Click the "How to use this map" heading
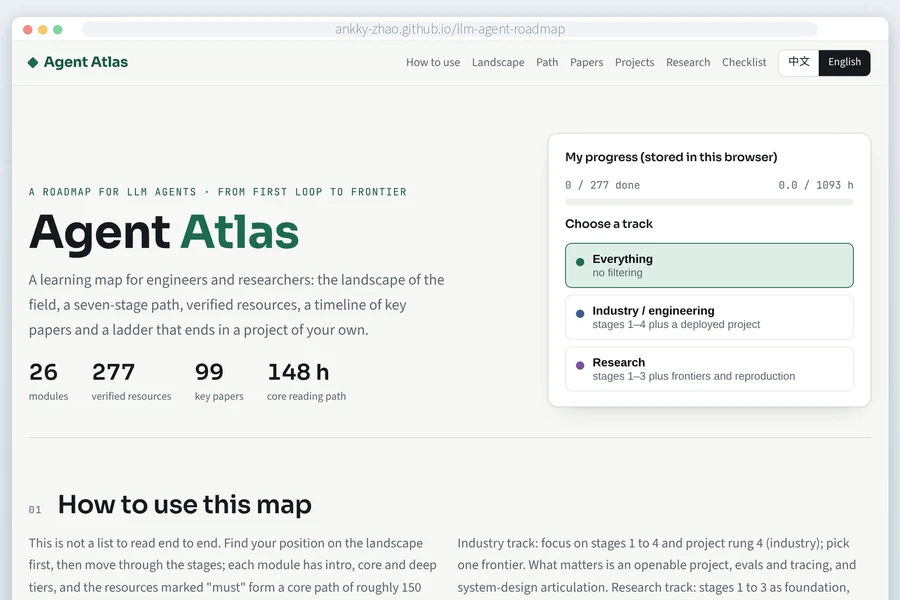This screenshot has width=900, height=600. pyautogui.click(x=185, y=505)
